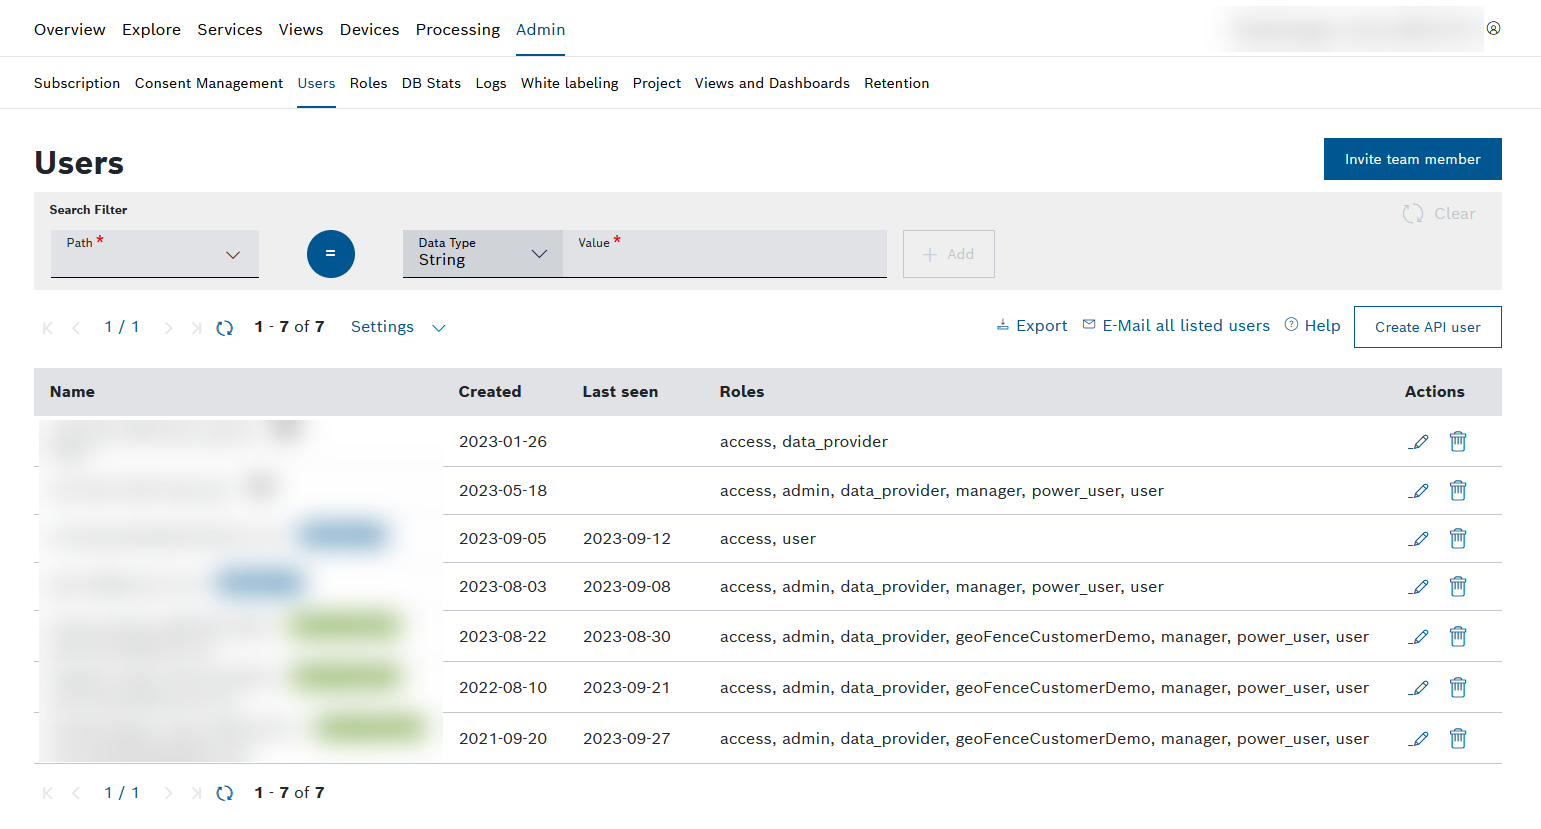Edit the user created 2021-09-20

point(1418,739)
